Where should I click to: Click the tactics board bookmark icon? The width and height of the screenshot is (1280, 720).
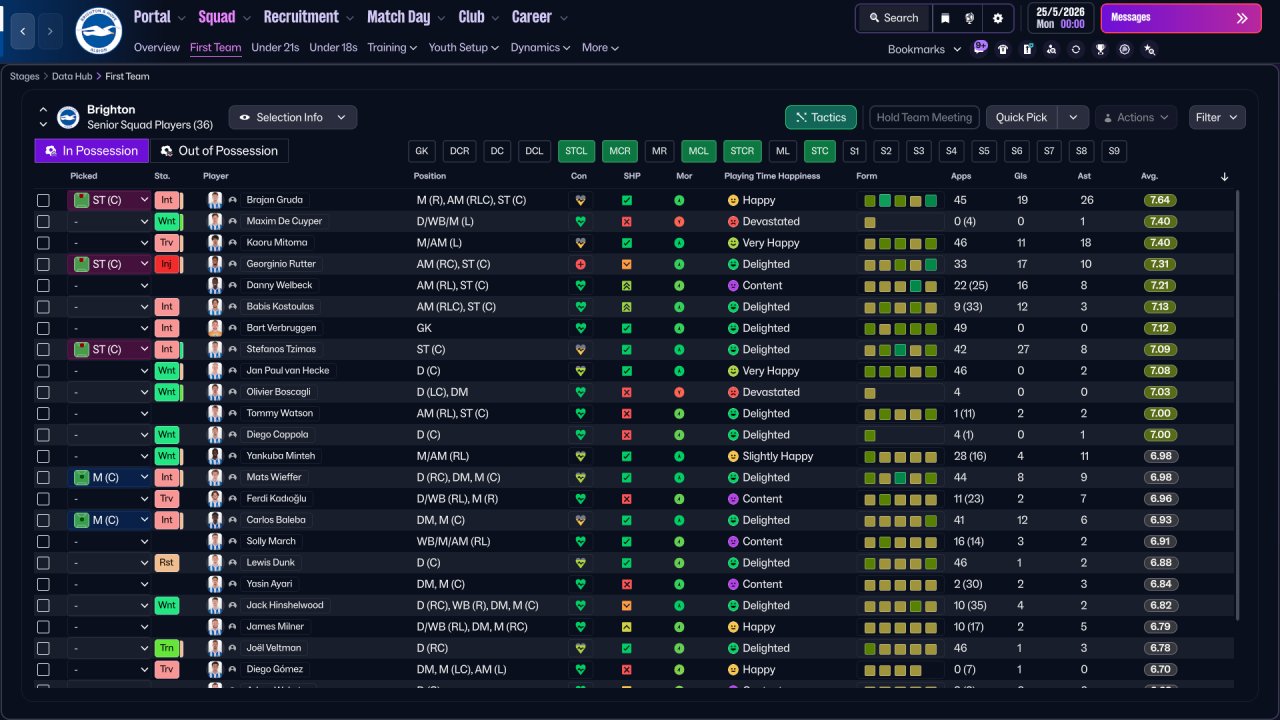point(1027,48)
